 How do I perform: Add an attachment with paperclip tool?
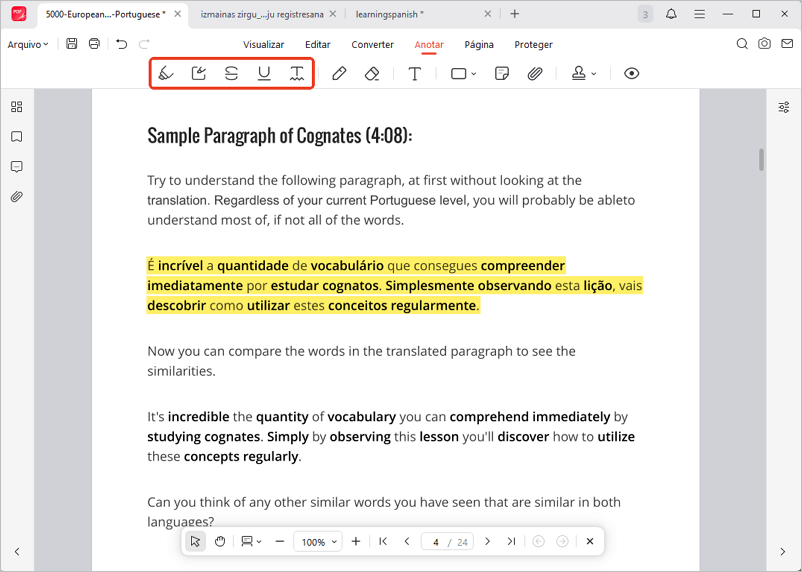(534, 74)
